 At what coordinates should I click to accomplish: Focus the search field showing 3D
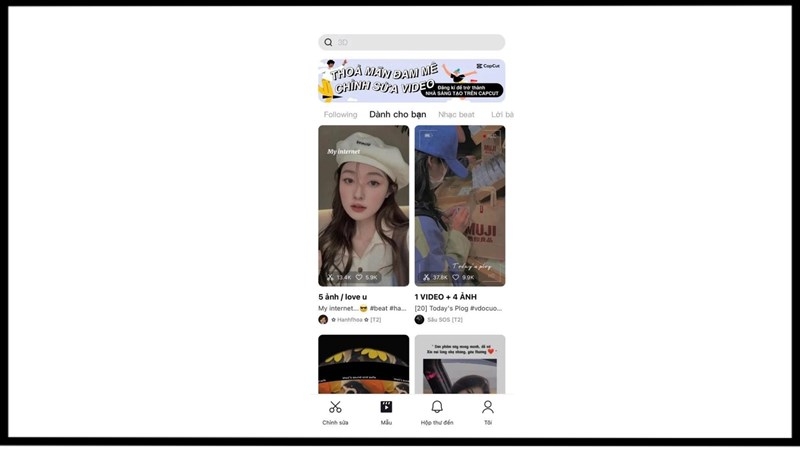[x=412, y=42]
